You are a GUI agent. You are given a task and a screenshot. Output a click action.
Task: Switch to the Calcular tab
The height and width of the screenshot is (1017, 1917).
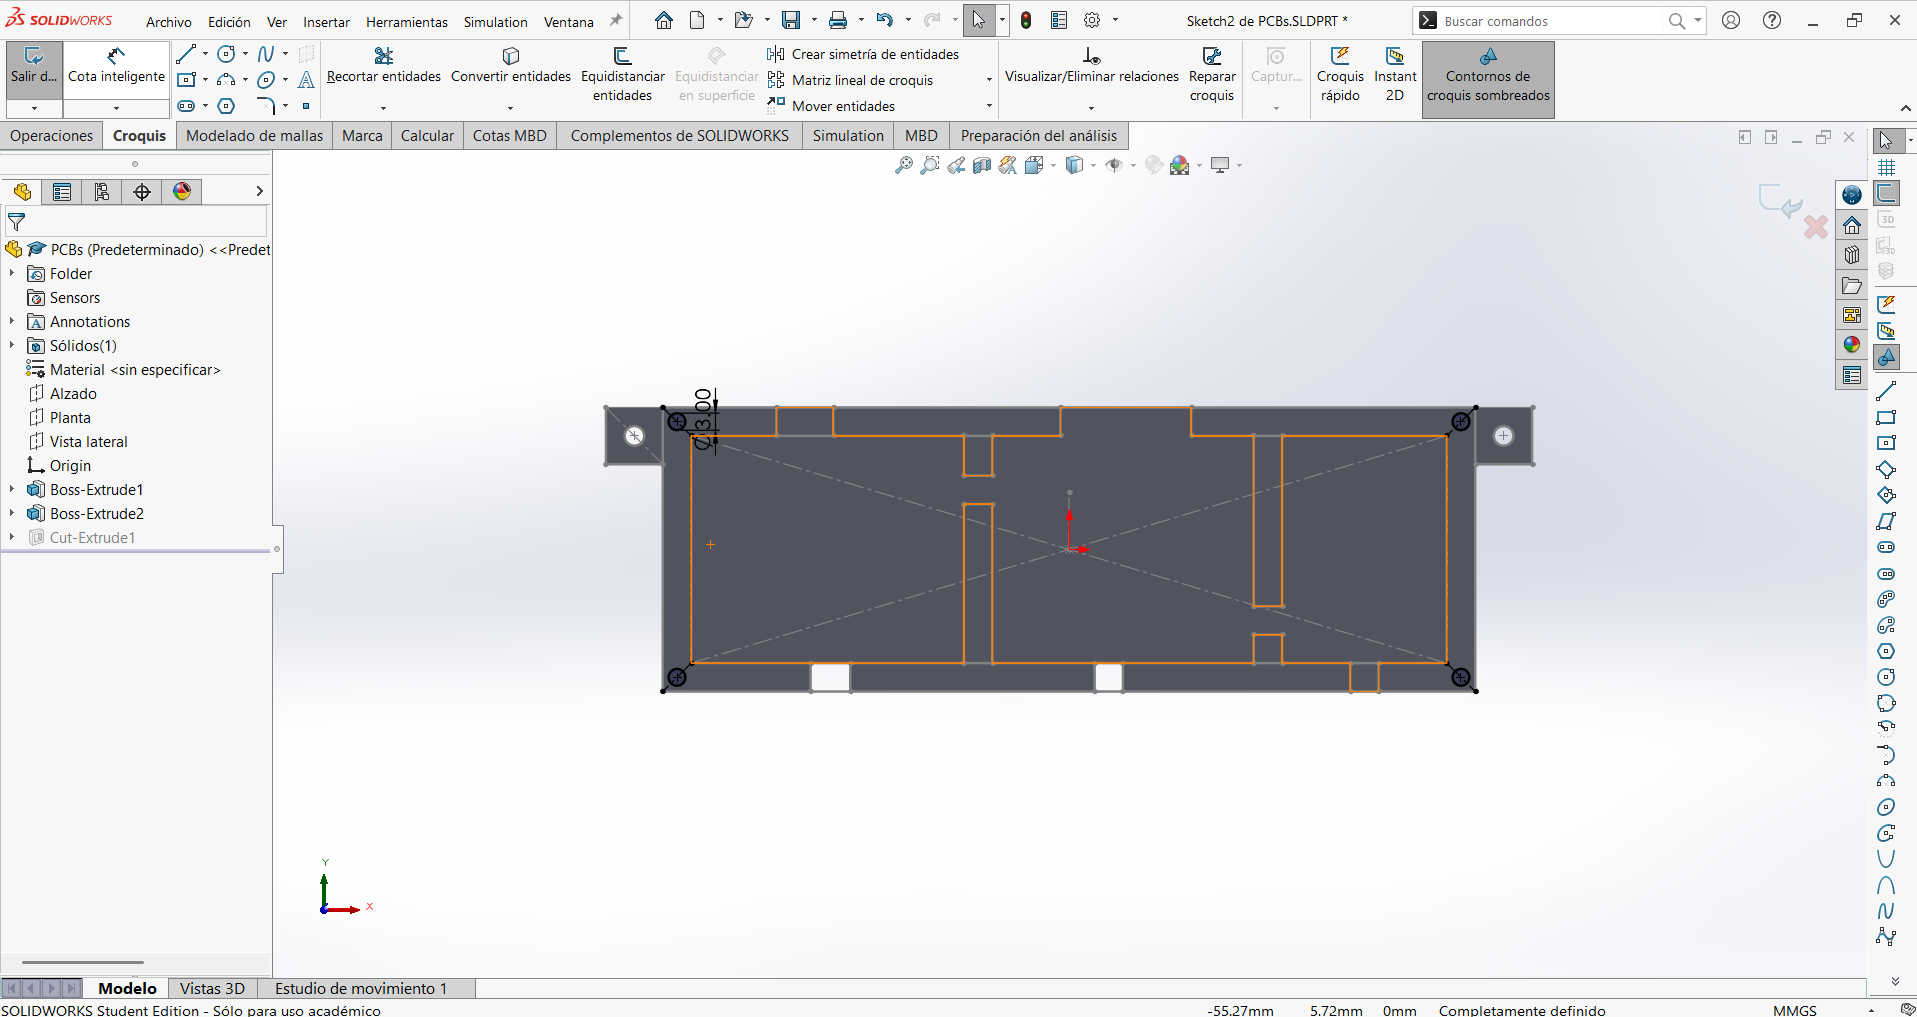(x=427, y=136)
